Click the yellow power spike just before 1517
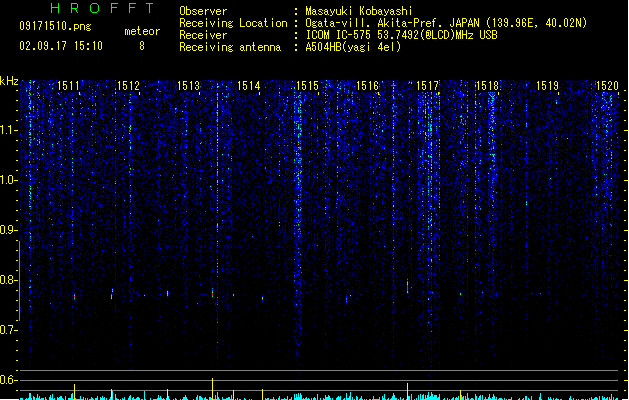The height and width of the screenshot is (400, 629). click(x=408, y=391)
